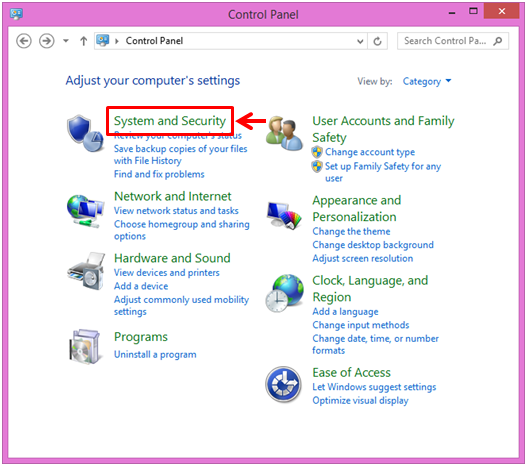Click the shield icon beside Set up Family Safety
Screen dimensions: 526x465
[317, 166]
